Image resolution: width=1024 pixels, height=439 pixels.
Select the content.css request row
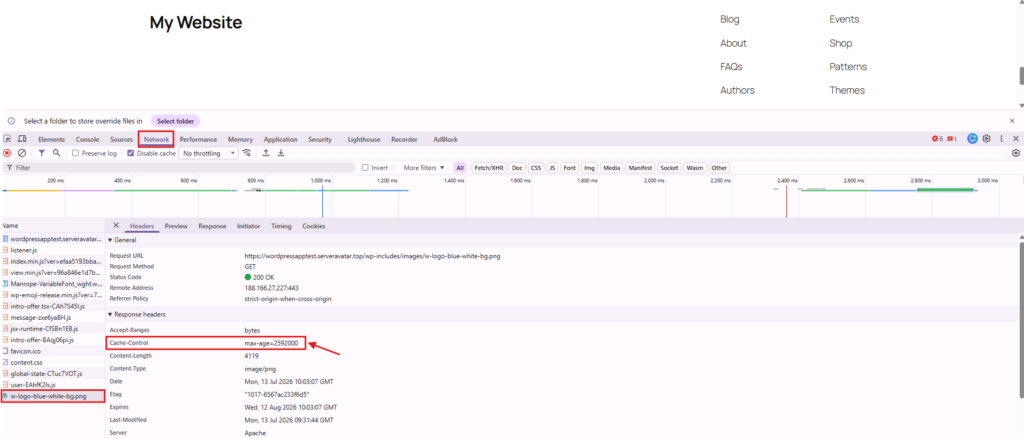pos(52,362)
